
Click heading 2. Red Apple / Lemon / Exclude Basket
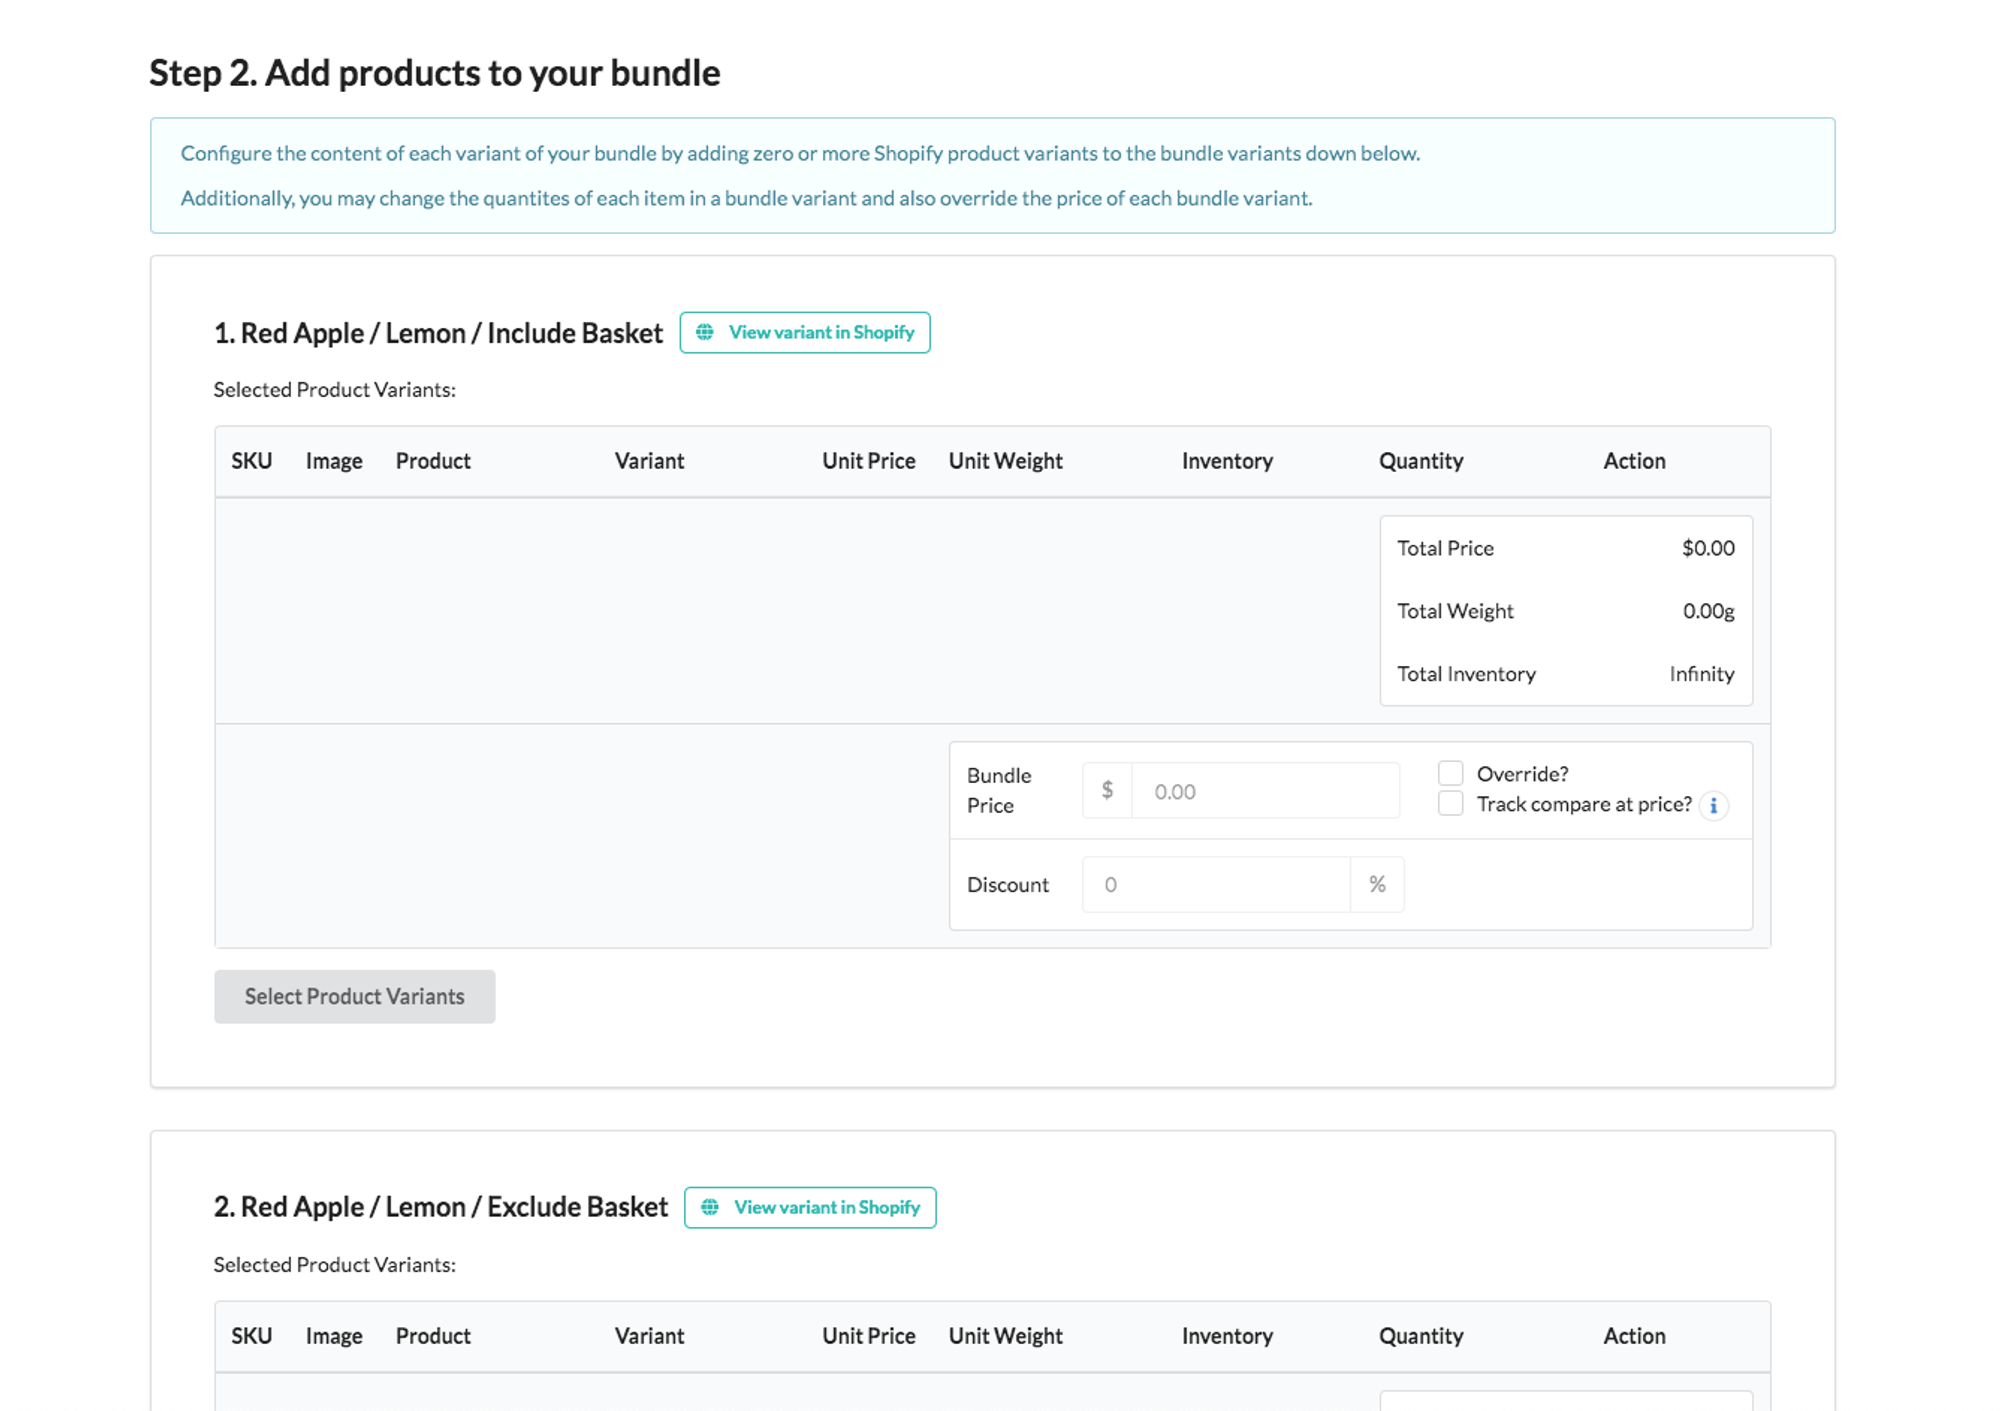coord(441,1207)
